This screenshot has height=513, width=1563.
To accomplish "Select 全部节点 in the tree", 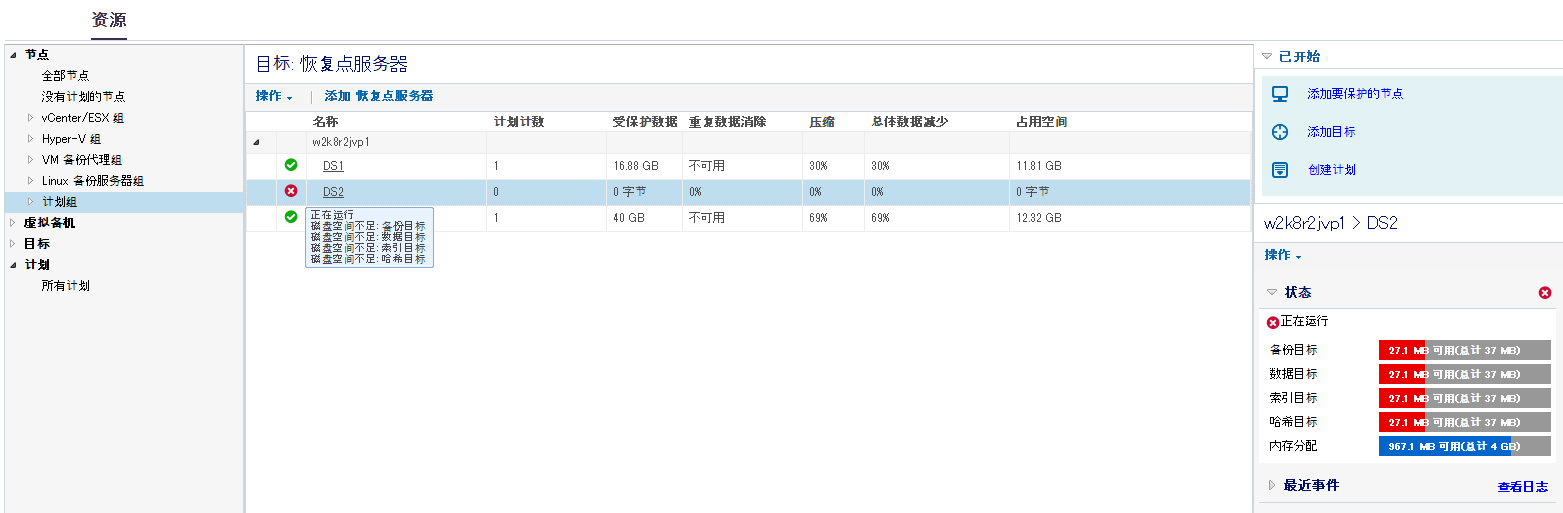I will tap(65, 76).
